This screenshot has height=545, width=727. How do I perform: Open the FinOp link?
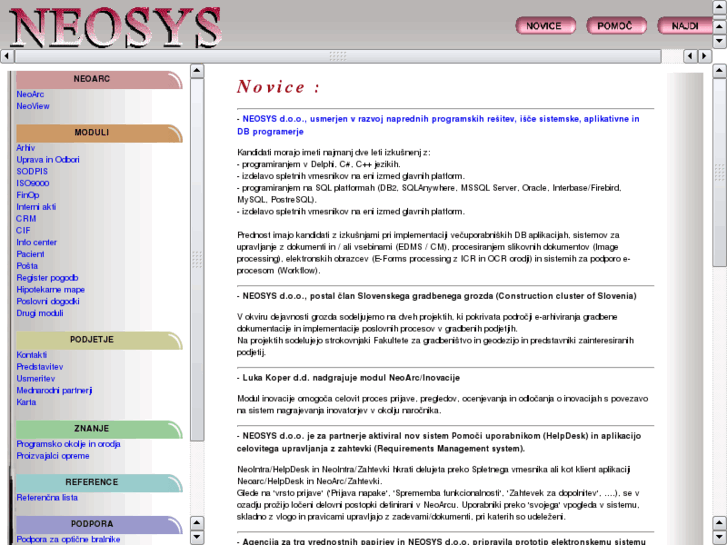pos(28,195)
